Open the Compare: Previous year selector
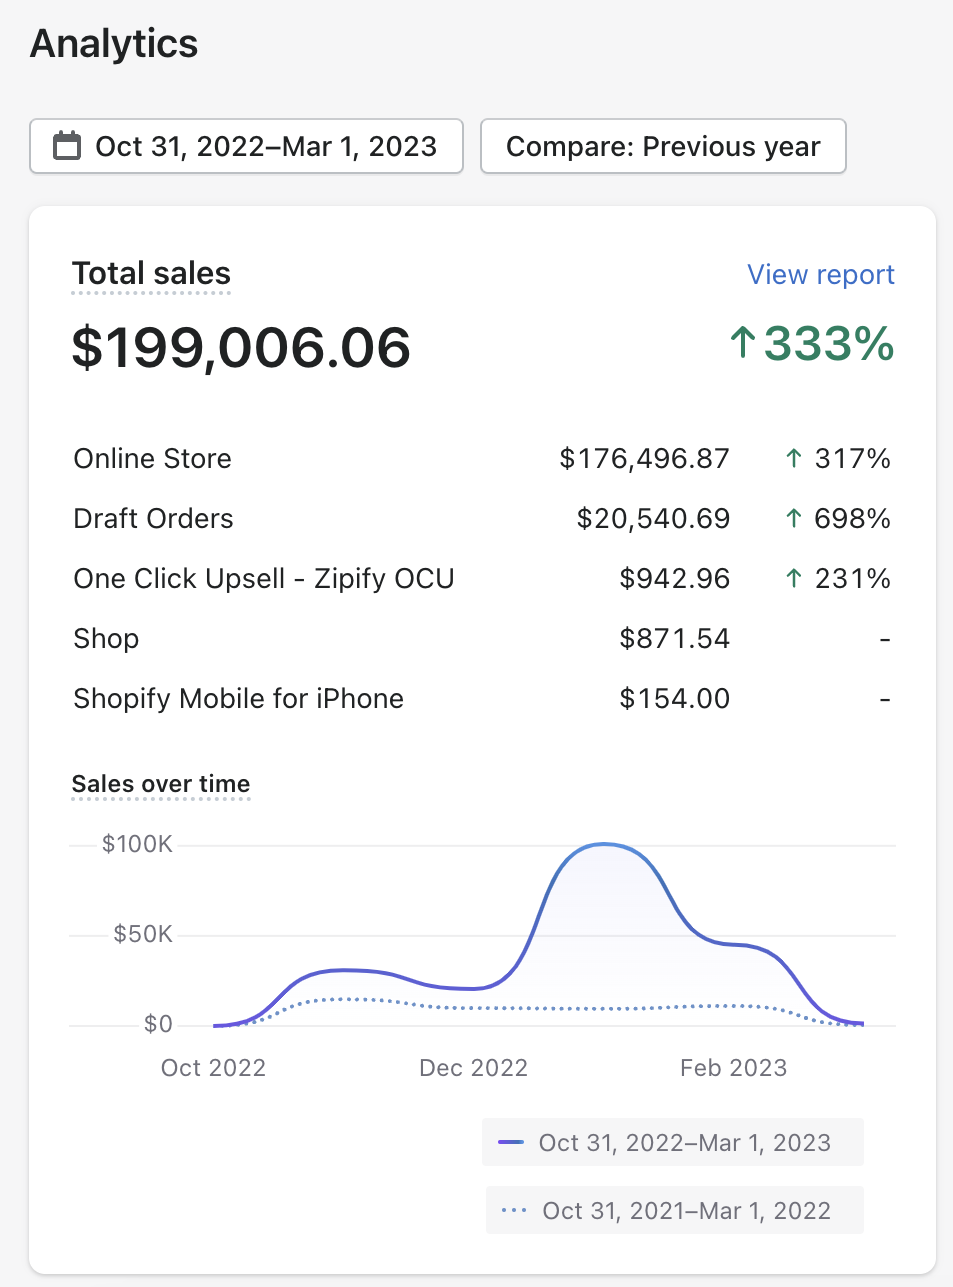 coord(663,146)
